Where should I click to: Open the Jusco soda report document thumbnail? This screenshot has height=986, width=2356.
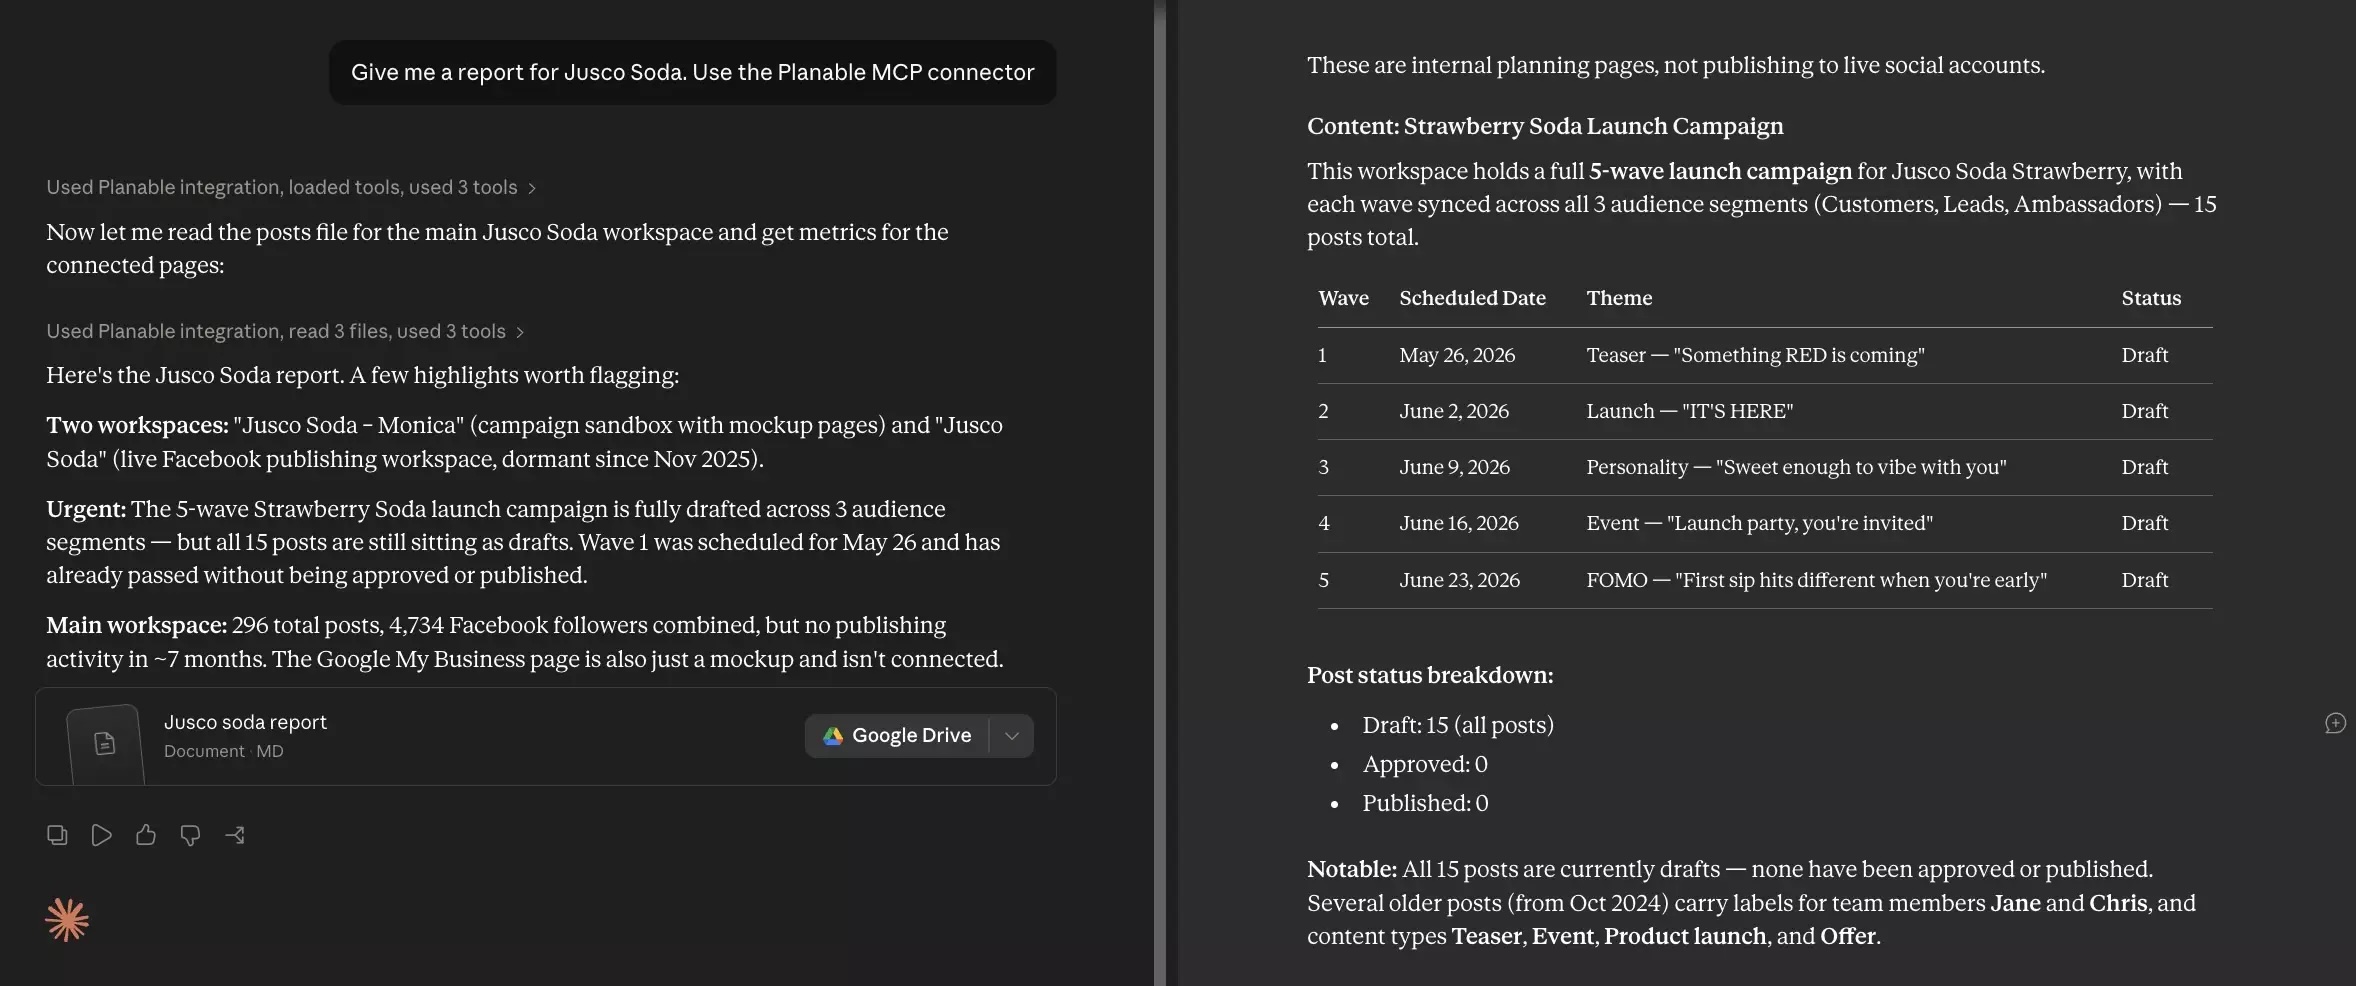(105, 743)
